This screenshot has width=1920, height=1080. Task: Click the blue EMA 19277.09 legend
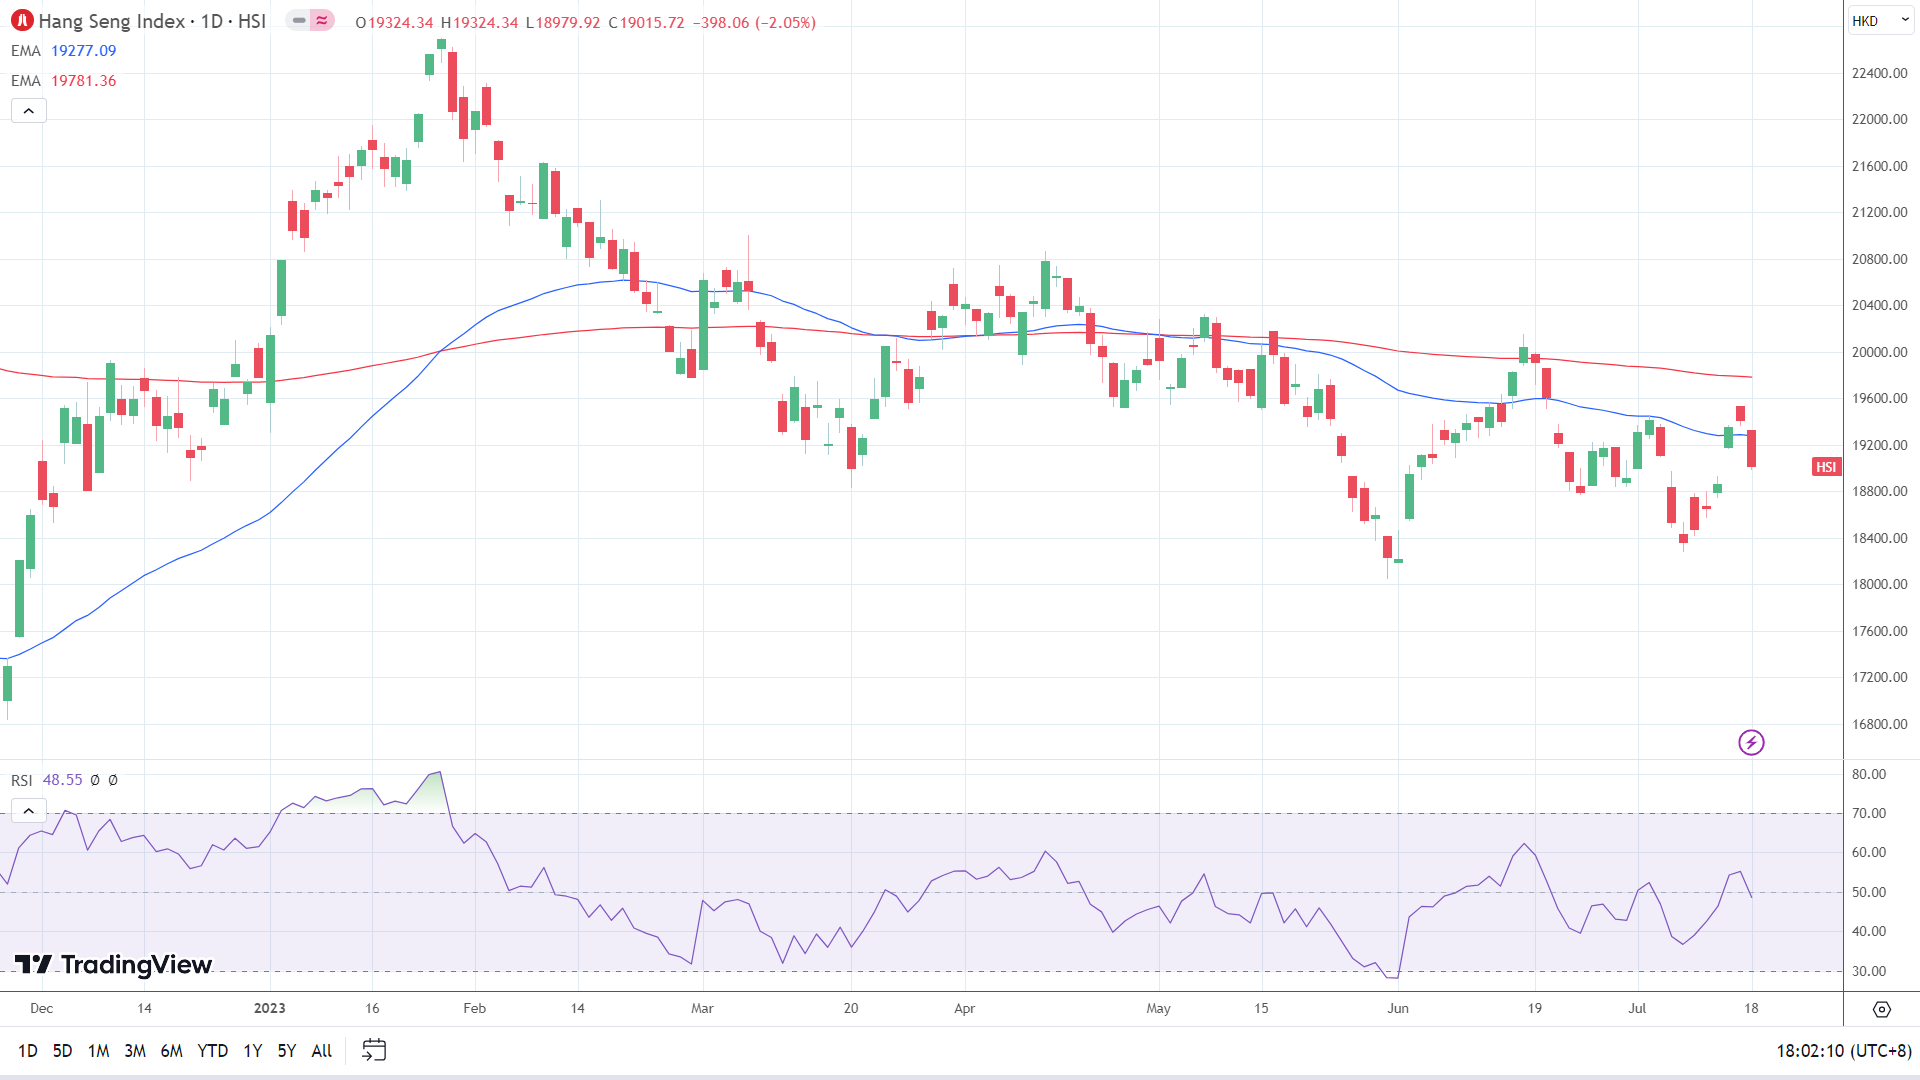pos(64,51)
